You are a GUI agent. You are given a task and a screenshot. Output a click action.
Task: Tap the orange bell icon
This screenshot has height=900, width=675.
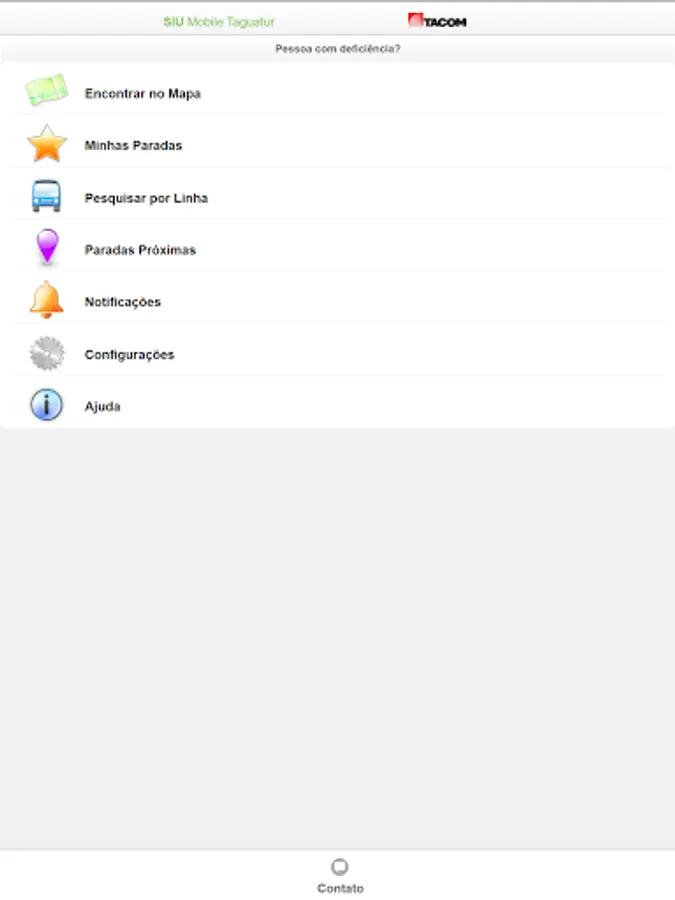pyautogui.click(x=46, y=300)
